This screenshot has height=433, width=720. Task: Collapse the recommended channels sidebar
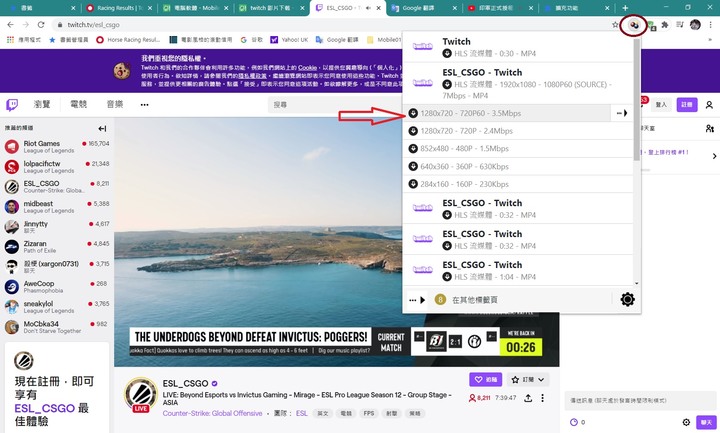coord(102,129)
